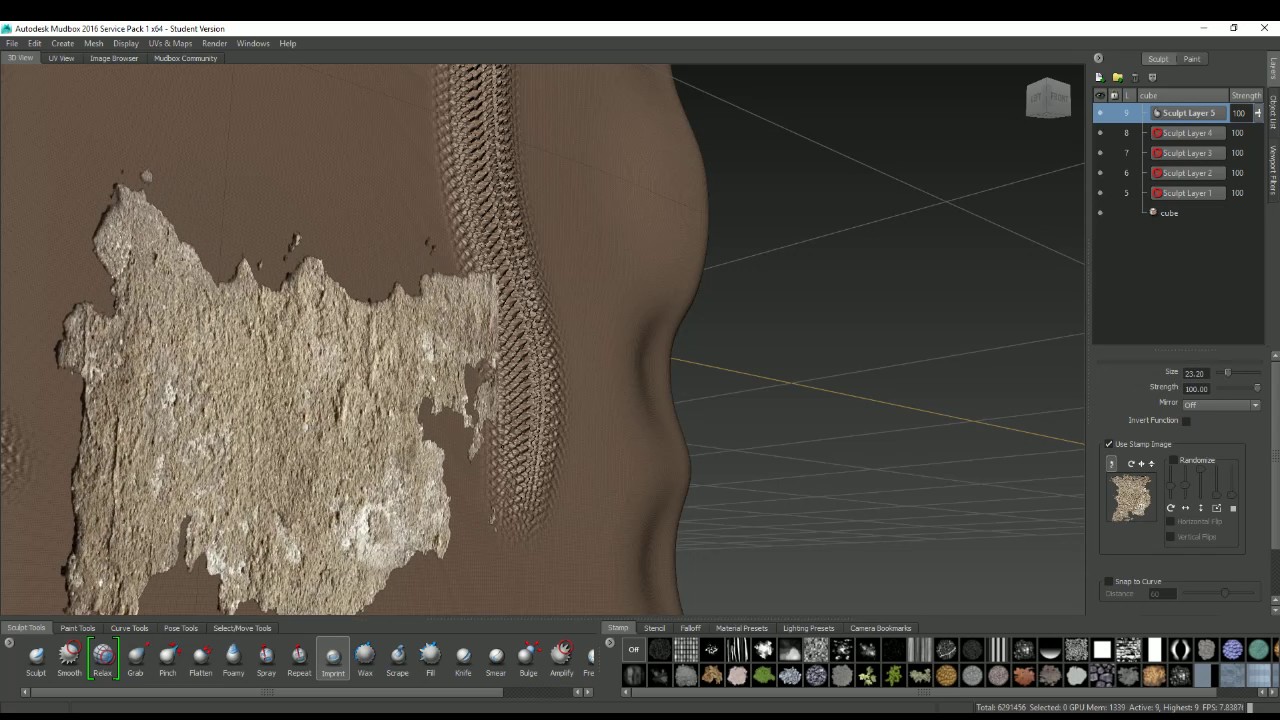The height and width of the screenshot is (720, 1280).
Task: Open the Object List side tab
Action: [1273, 112]
